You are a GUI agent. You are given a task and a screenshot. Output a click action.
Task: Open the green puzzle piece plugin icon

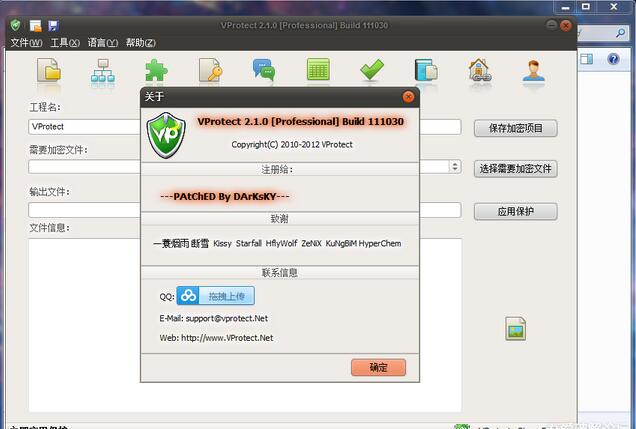coord(156,71)
